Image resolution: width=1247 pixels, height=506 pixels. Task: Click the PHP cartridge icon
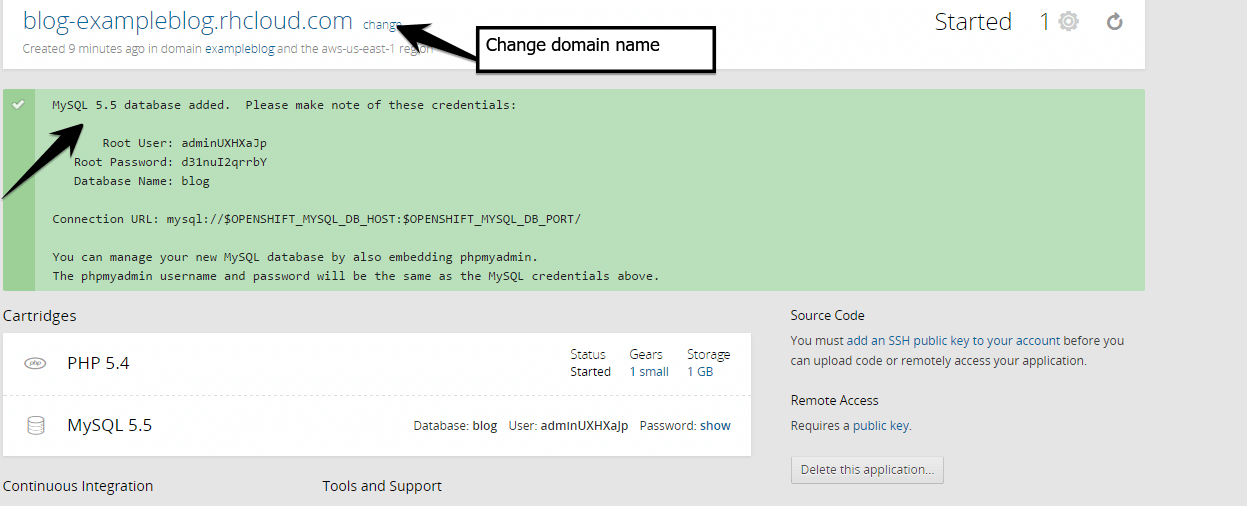tap(35, 363)
